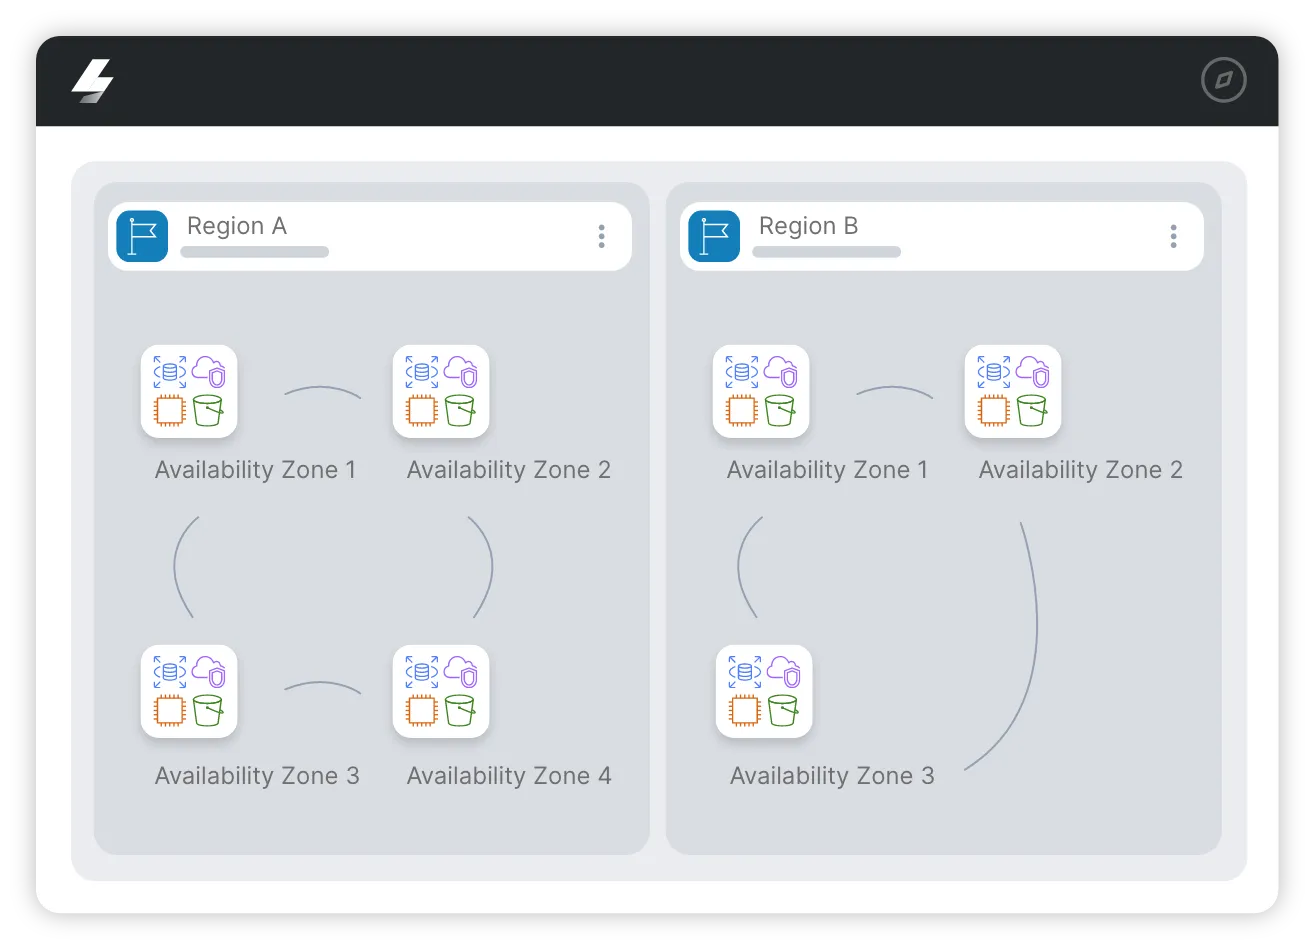Click database icon in Region A Zone 2
1315x950 pixels.
(x=422, y=372)
